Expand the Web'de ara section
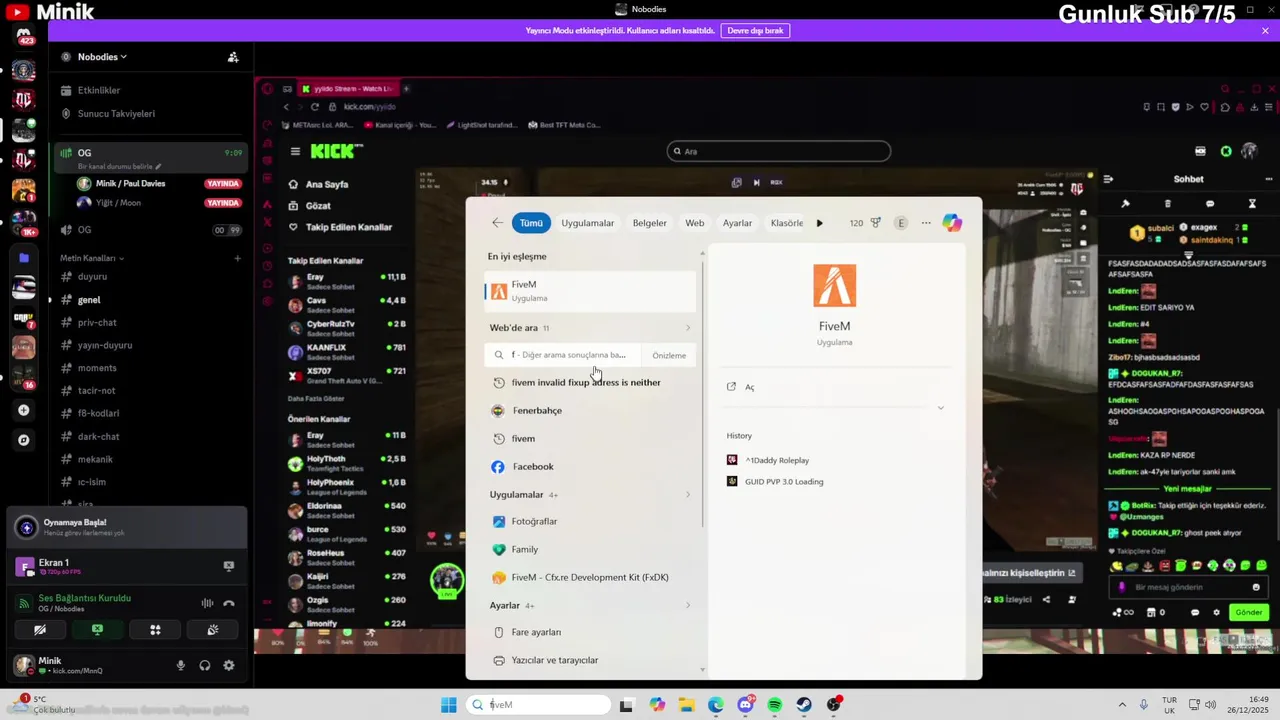Image resolution: width=1280 pixels, height=720 pixels. tap(688, 328)
